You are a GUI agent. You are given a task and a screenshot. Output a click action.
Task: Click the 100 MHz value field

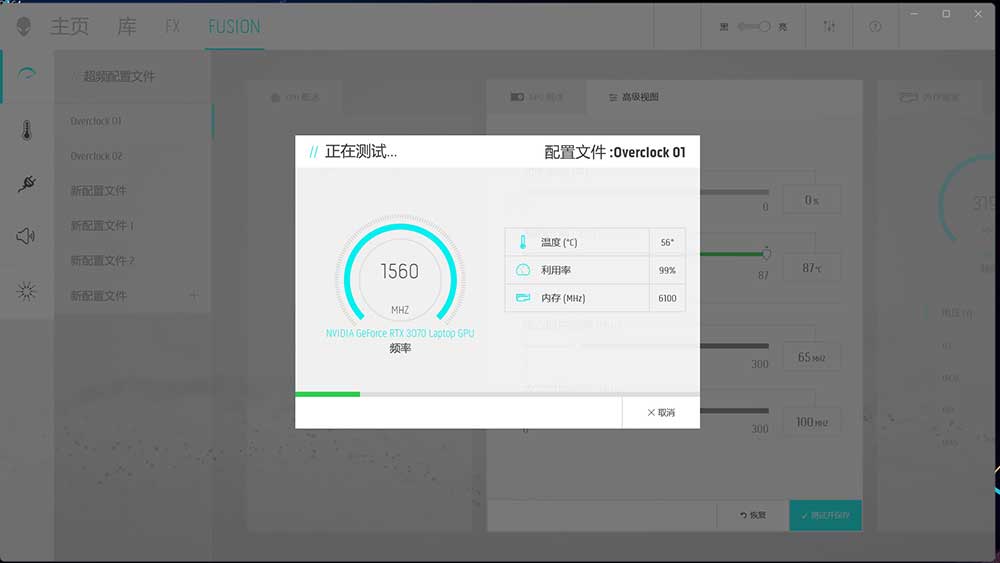811,422
